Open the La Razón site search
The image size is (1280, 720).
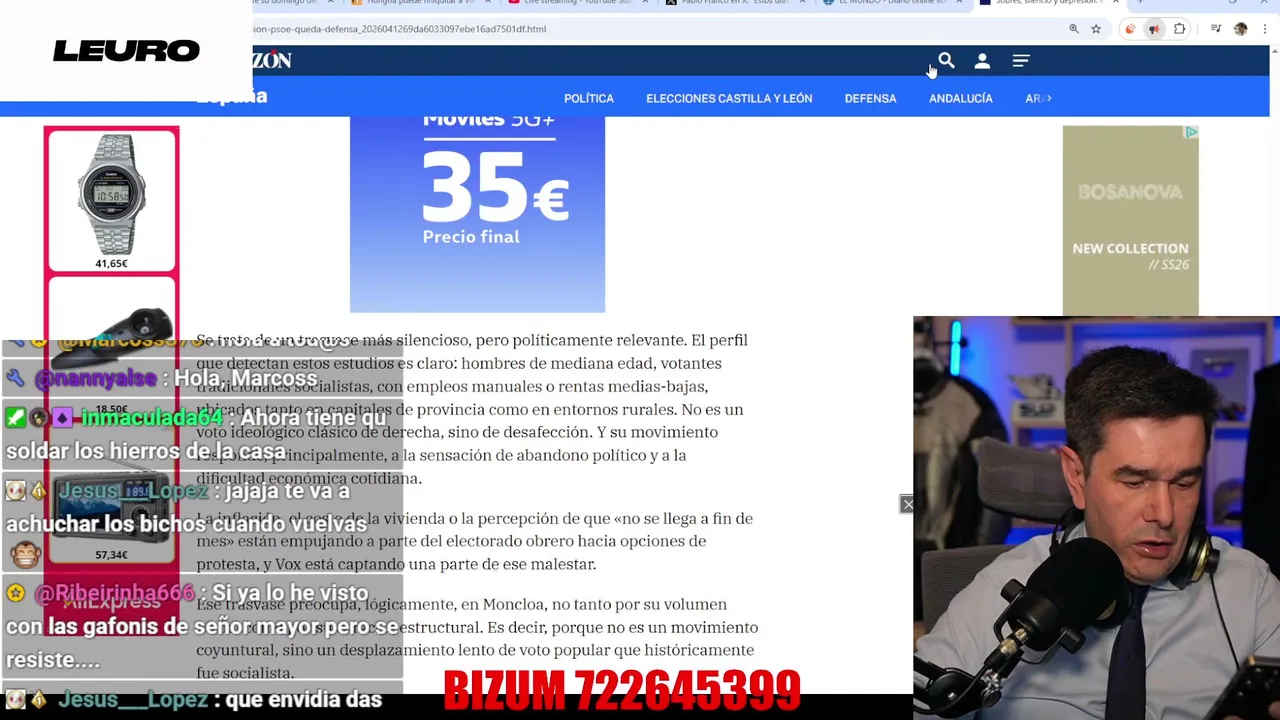946,61
